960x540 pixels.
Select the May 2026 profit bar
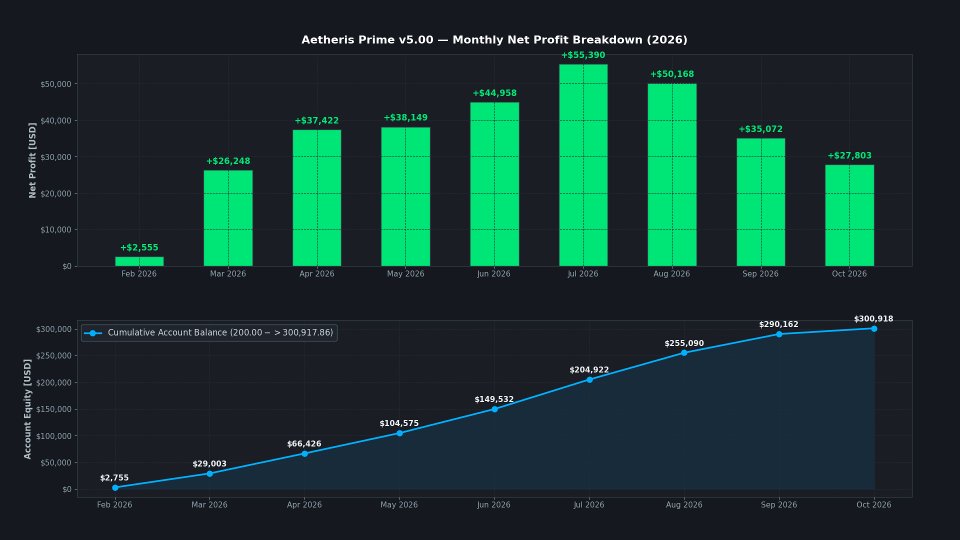tap(405, 197)
